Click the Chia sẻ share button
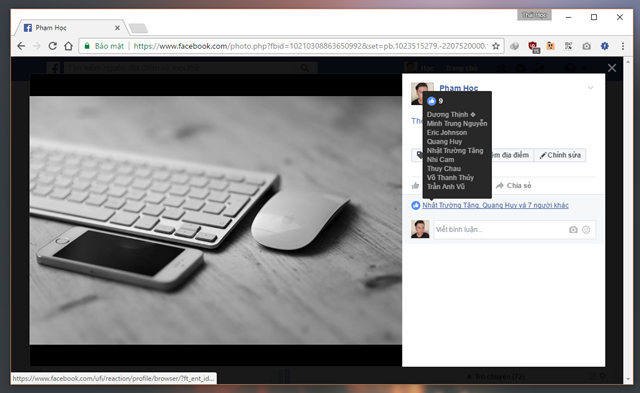 [513, 186]
